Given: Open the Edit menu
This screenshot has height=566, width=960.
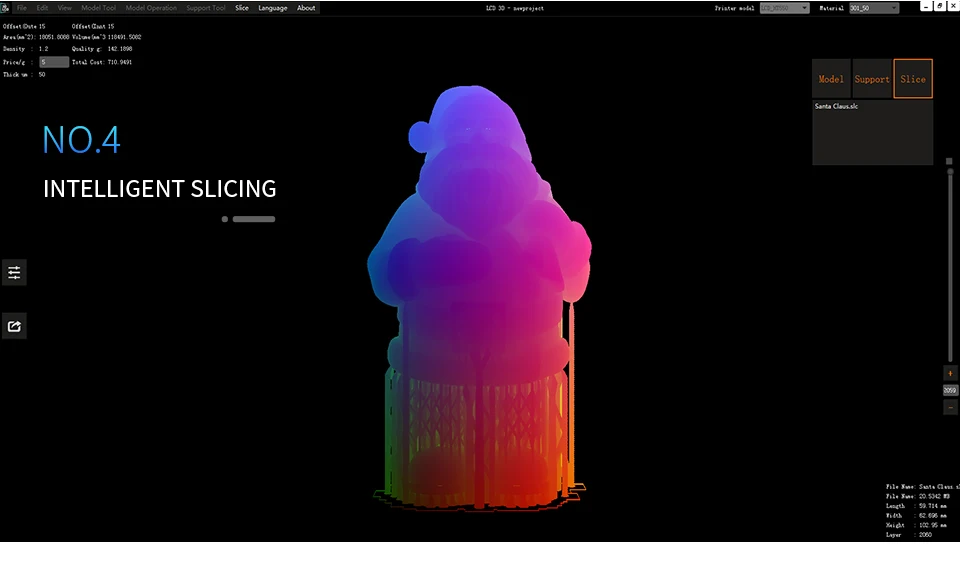Looking at the screenshot, I should [42, 8].
